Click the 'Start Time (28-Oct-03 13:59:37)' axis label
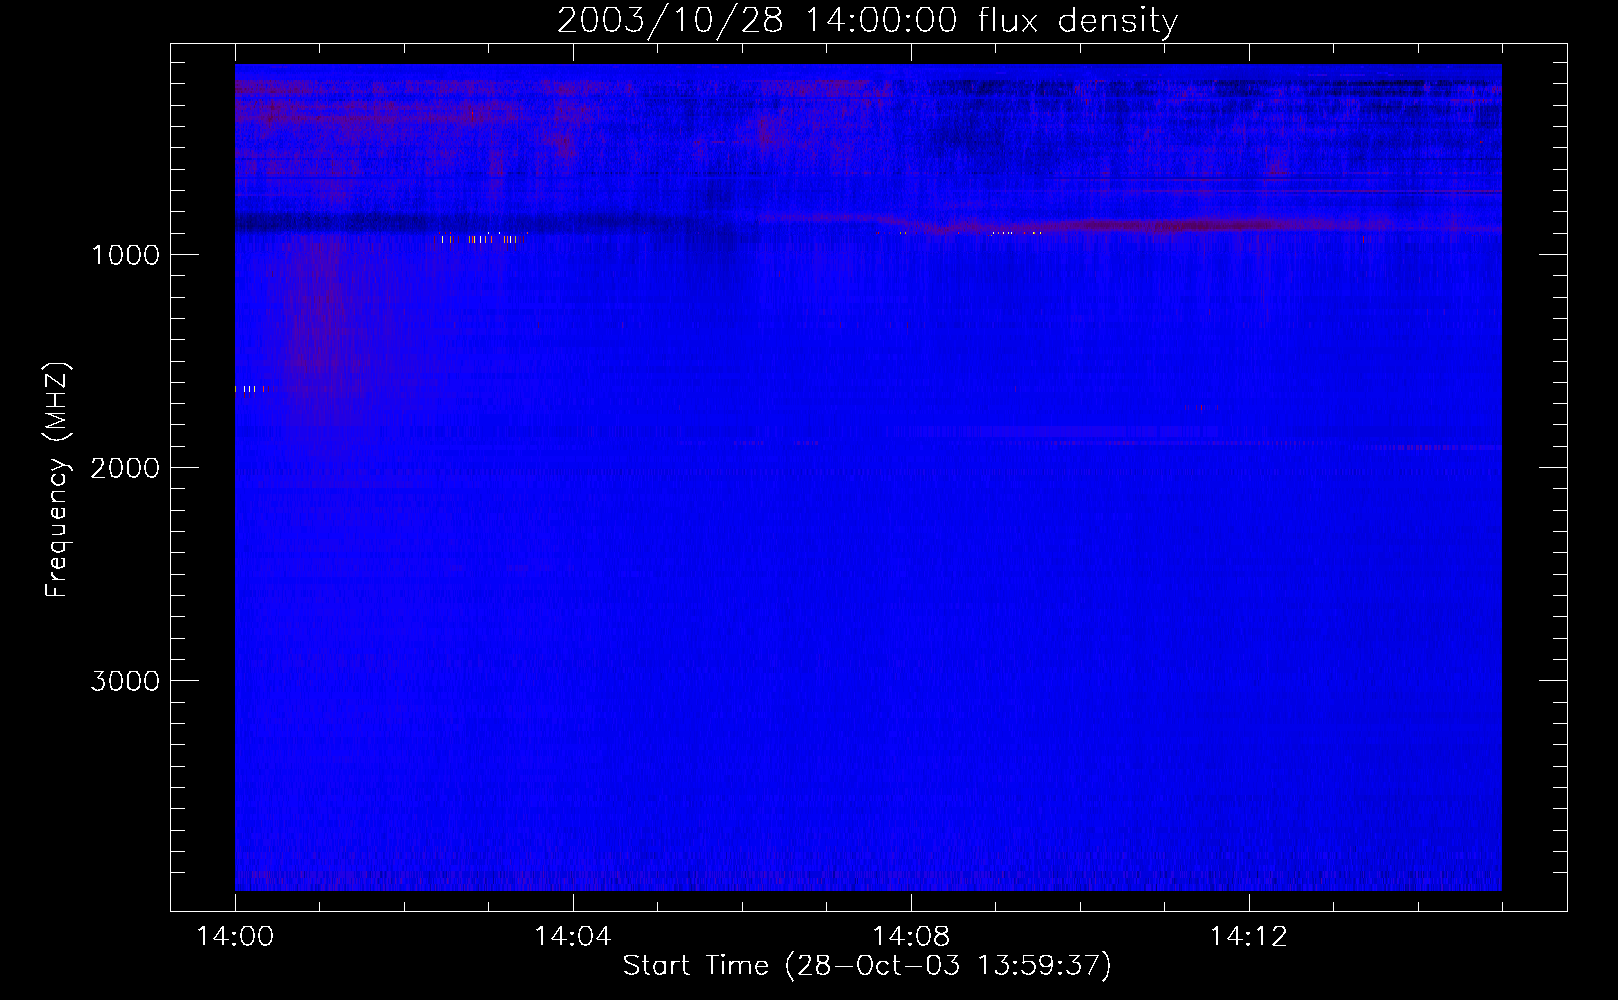Viewport: 1618px width, 1000px height. [x=867, y=966]
